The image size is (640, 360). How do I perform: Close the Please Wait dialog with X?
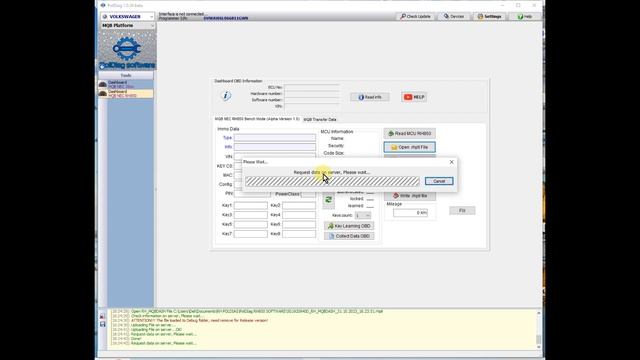451,162
